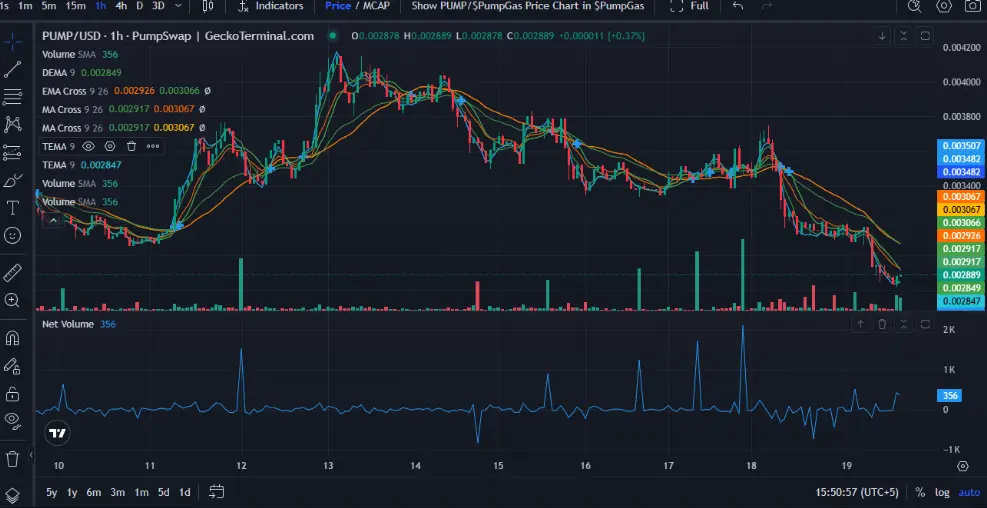Collapse the indicator legend chevron
This screenshot has height=508, width=987.
tap(54, 220)
